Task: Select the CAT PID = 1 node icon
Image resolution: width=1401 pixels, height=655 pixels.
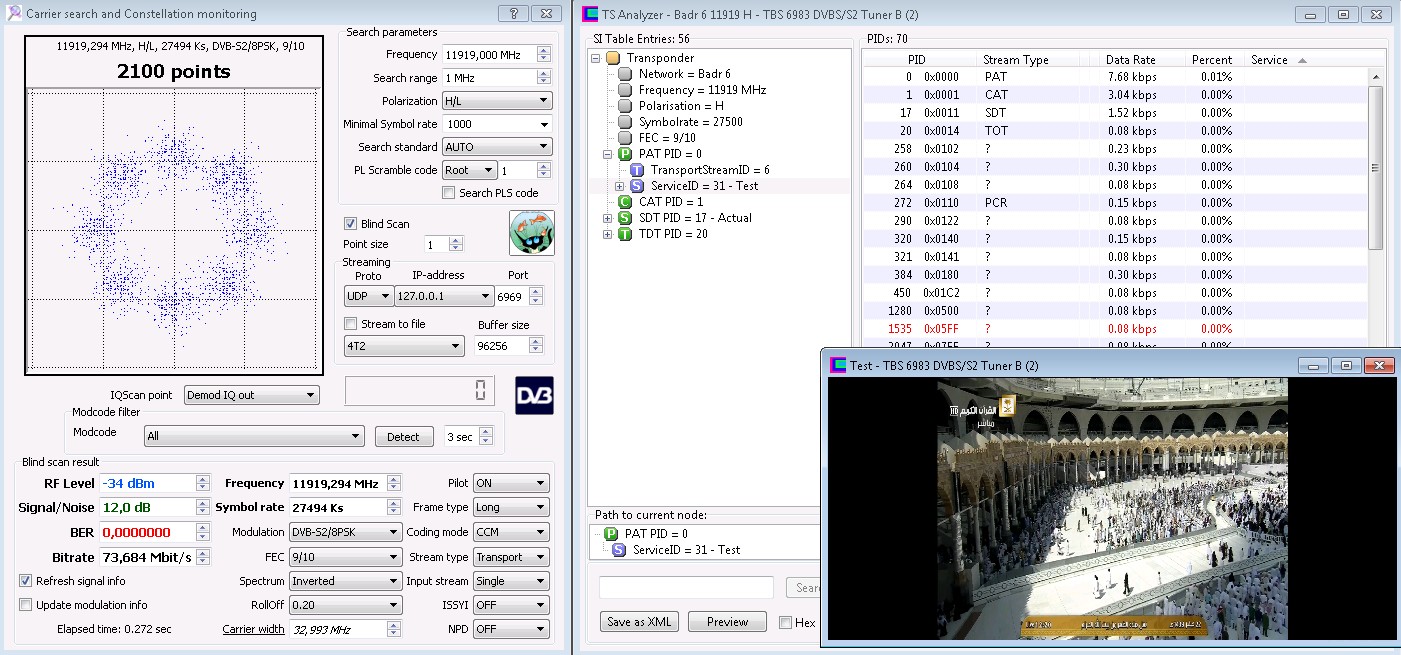Action: click(x=625, y=202)
